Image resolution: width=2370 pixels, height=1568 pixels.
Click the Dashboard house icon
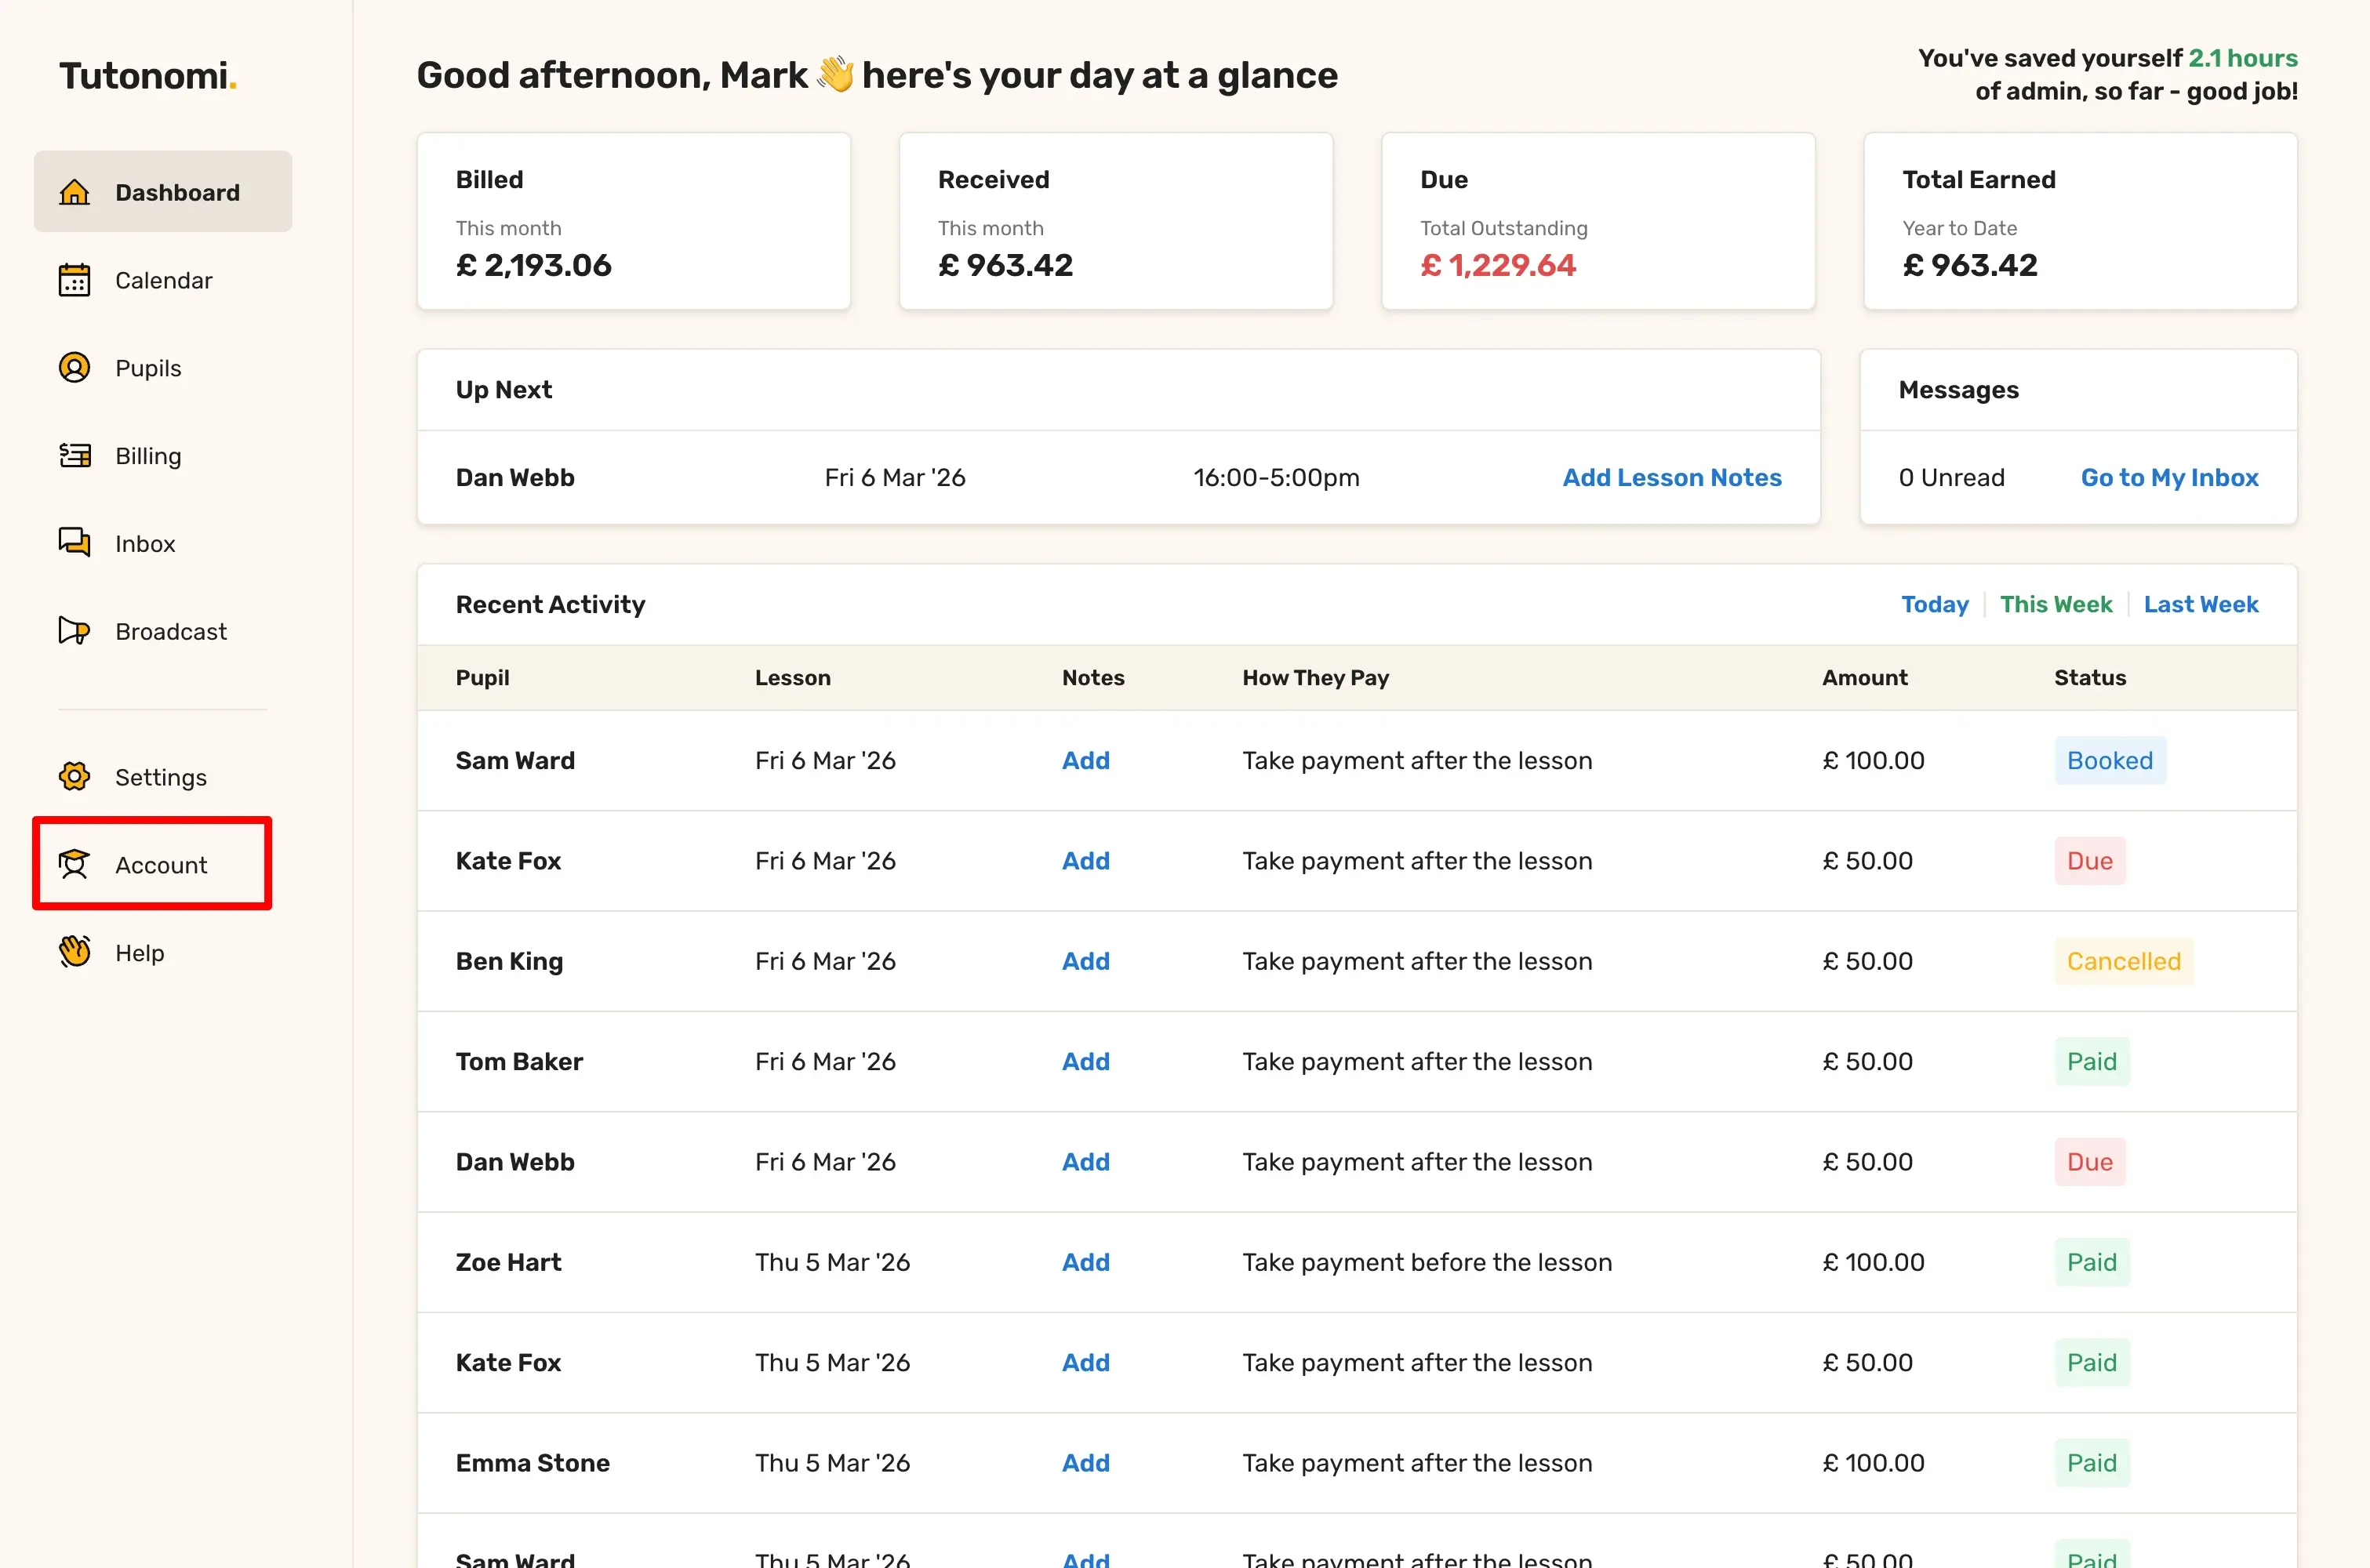coord(74,192)
